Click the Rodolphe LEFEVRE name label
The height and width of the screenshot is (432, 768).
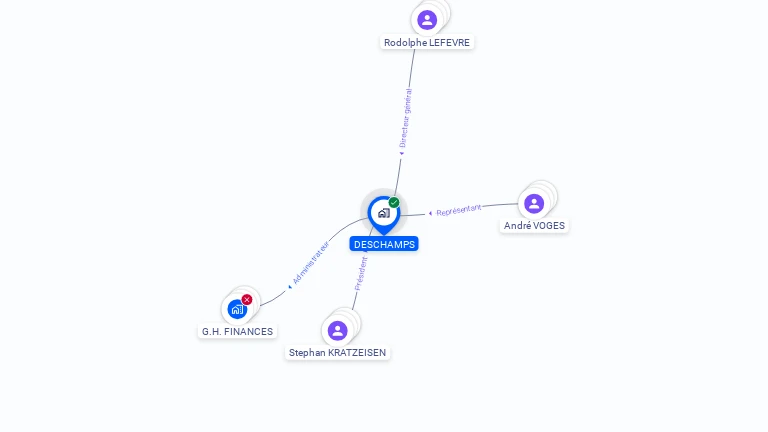click(x=427, y=43)
